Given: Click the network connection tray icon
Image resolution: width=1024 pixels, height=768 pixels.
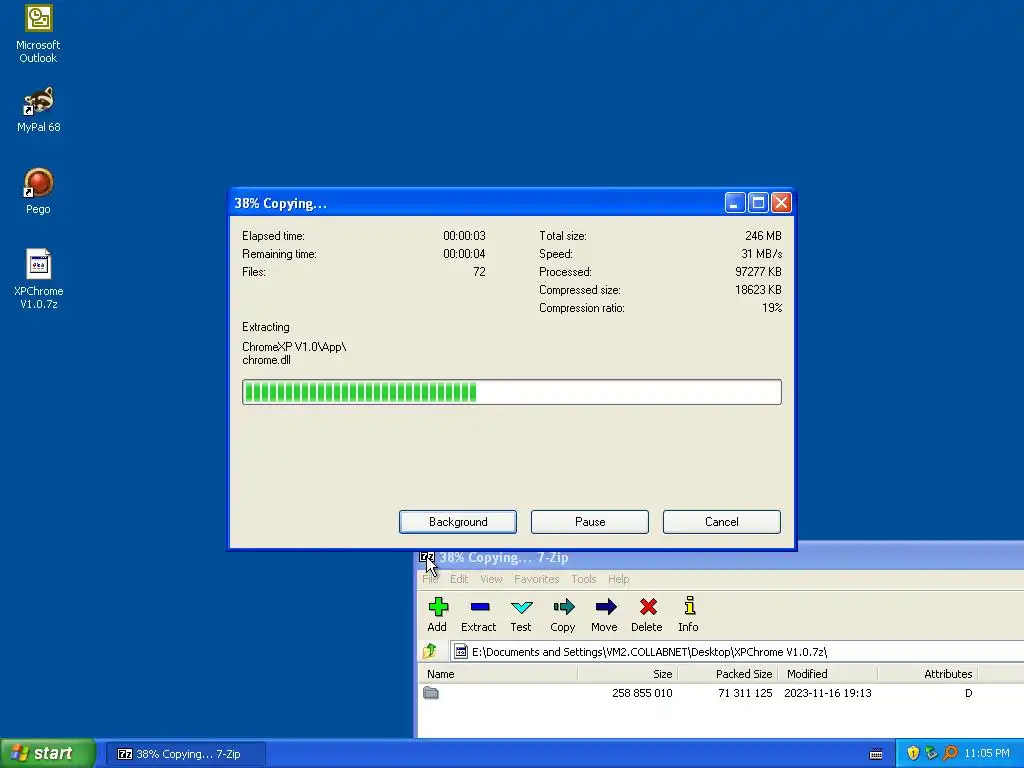Looking at the screenshot, I should click(931, 753).
